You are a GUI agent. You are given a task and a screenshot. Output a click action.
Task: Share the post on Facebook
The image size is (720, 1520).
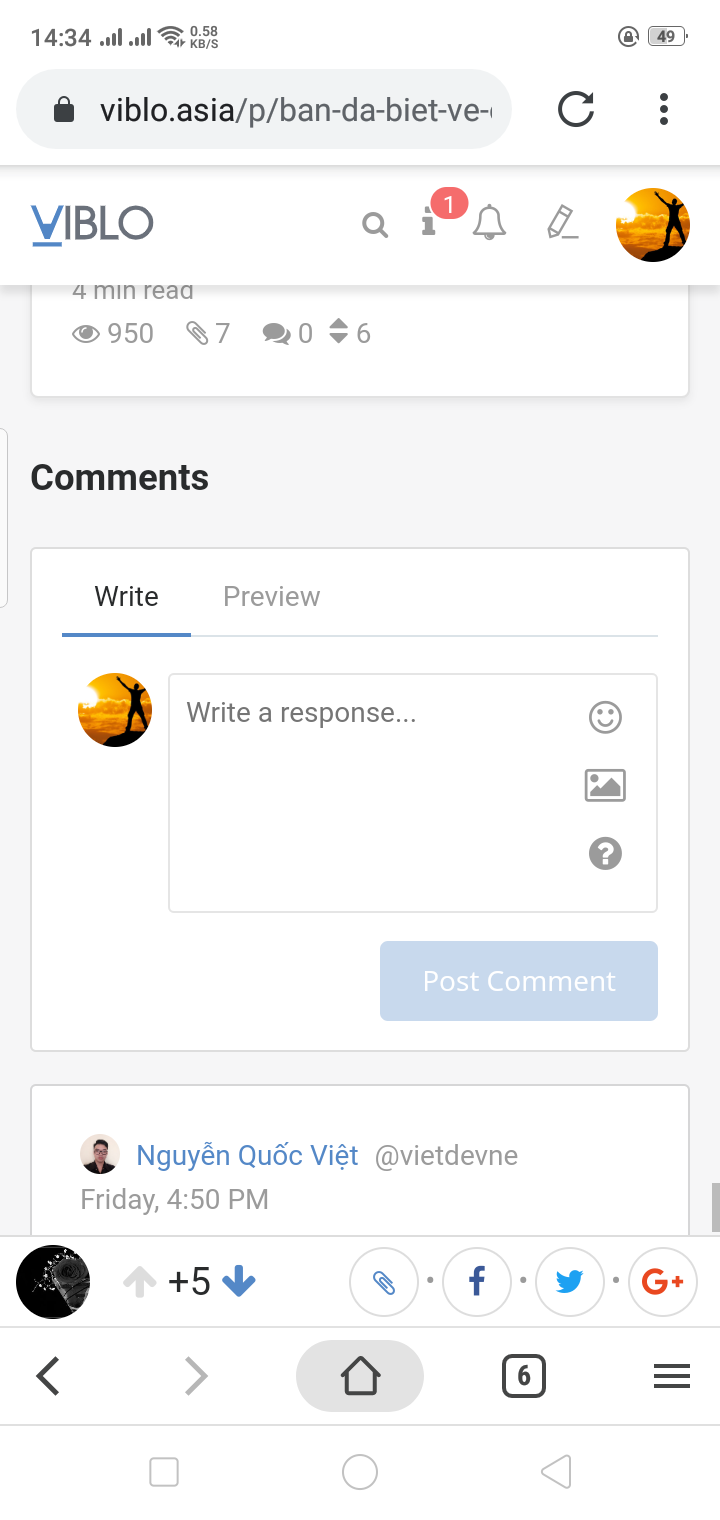pyautogui.click(x=477, y=1281)
